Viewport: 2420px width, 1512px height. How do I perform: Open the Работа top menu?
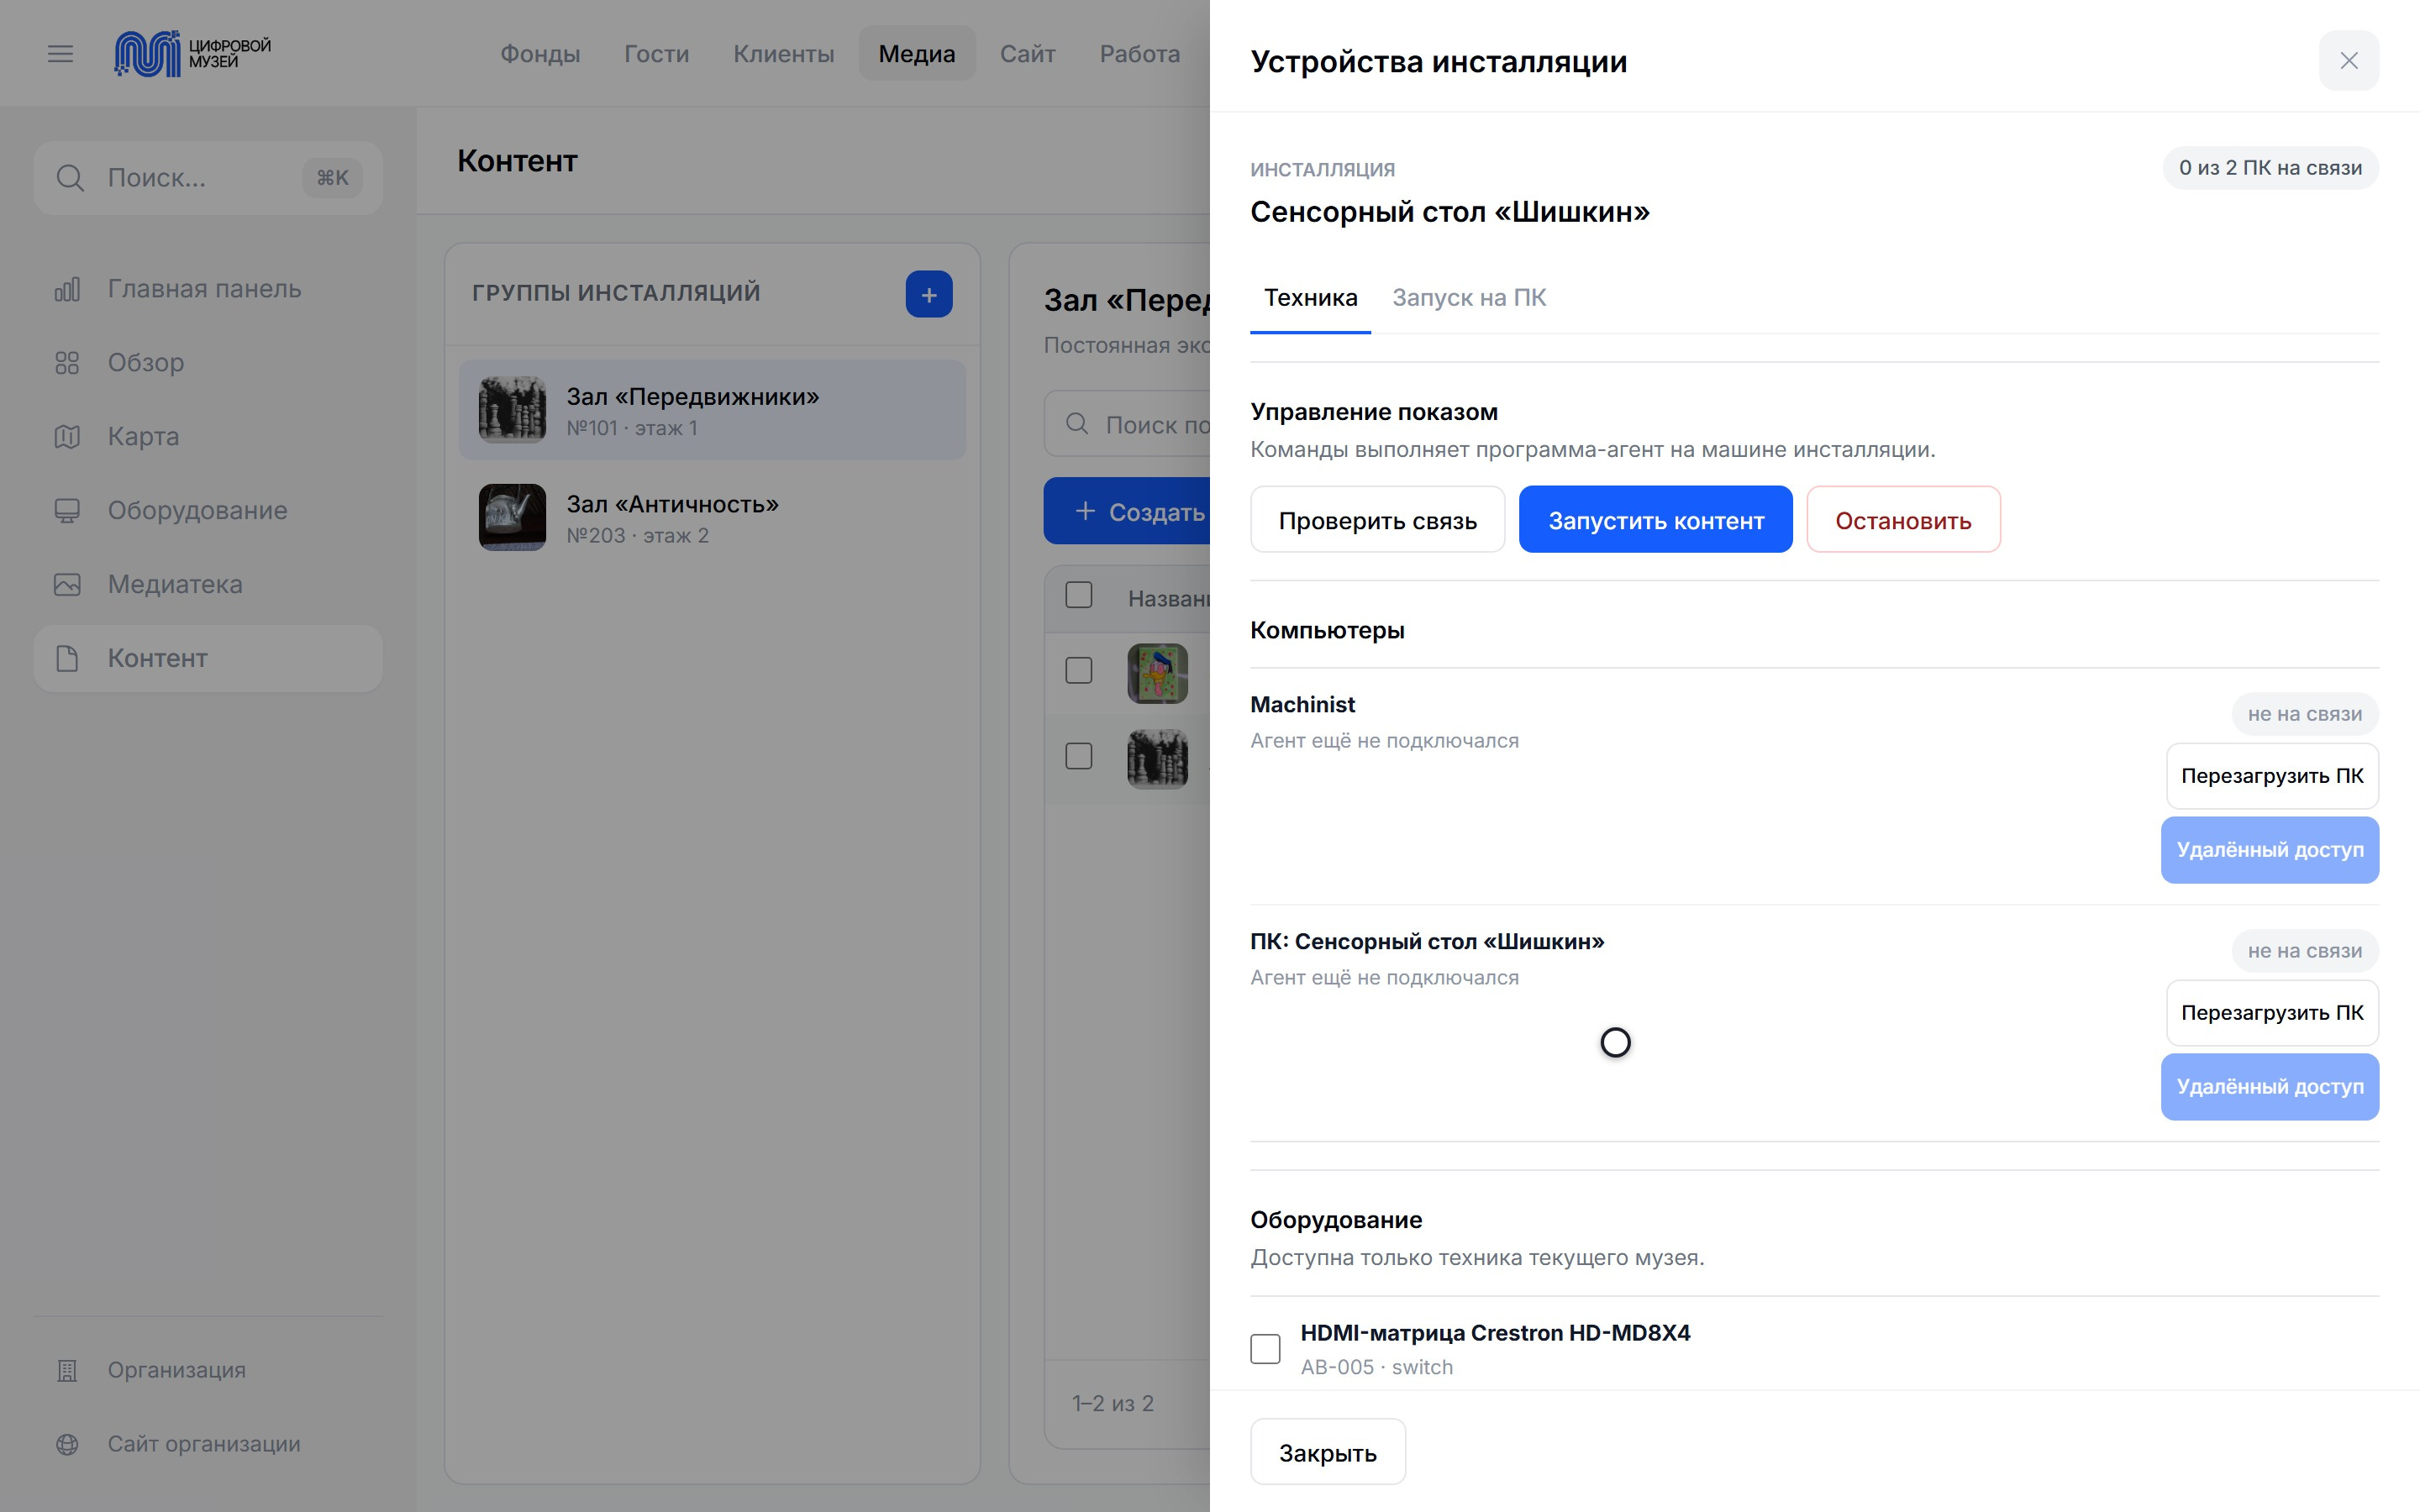(x=1140, y=54)
